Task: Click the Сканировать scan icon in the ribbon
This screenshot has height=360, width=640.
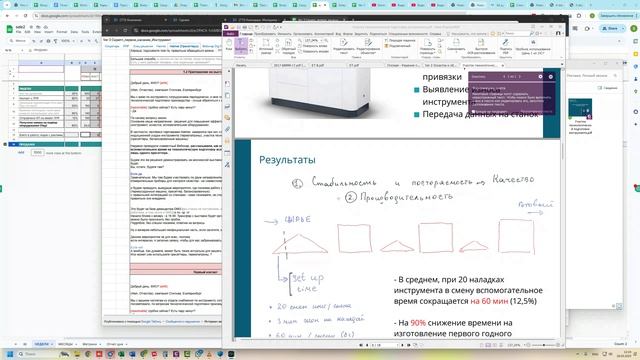Action: point(456,45)
